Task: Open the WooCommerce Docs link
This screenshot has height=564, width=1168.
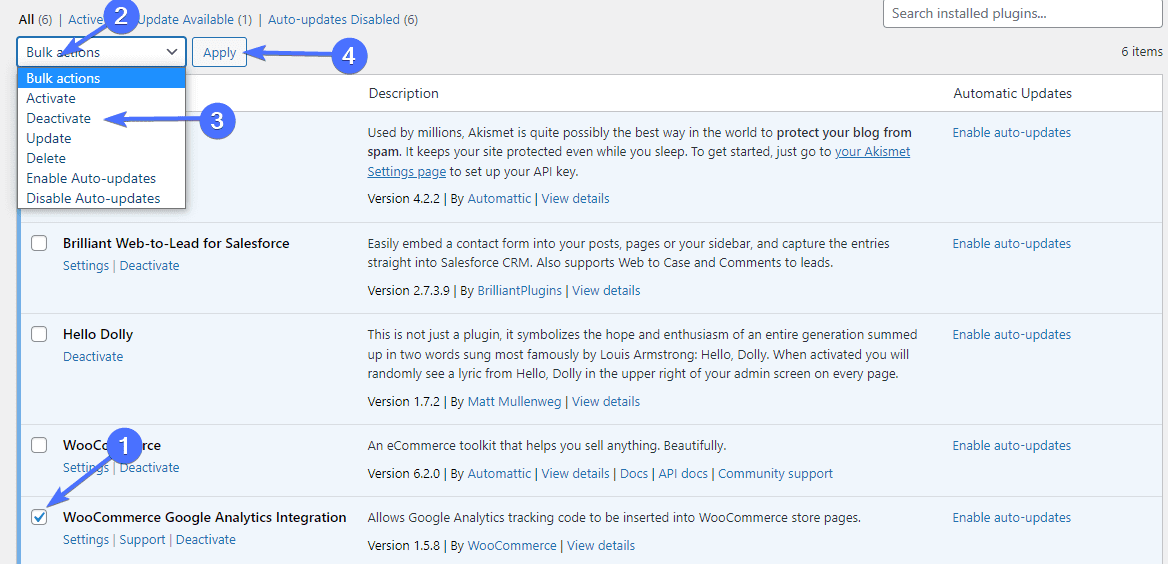Action: point(634,473)
